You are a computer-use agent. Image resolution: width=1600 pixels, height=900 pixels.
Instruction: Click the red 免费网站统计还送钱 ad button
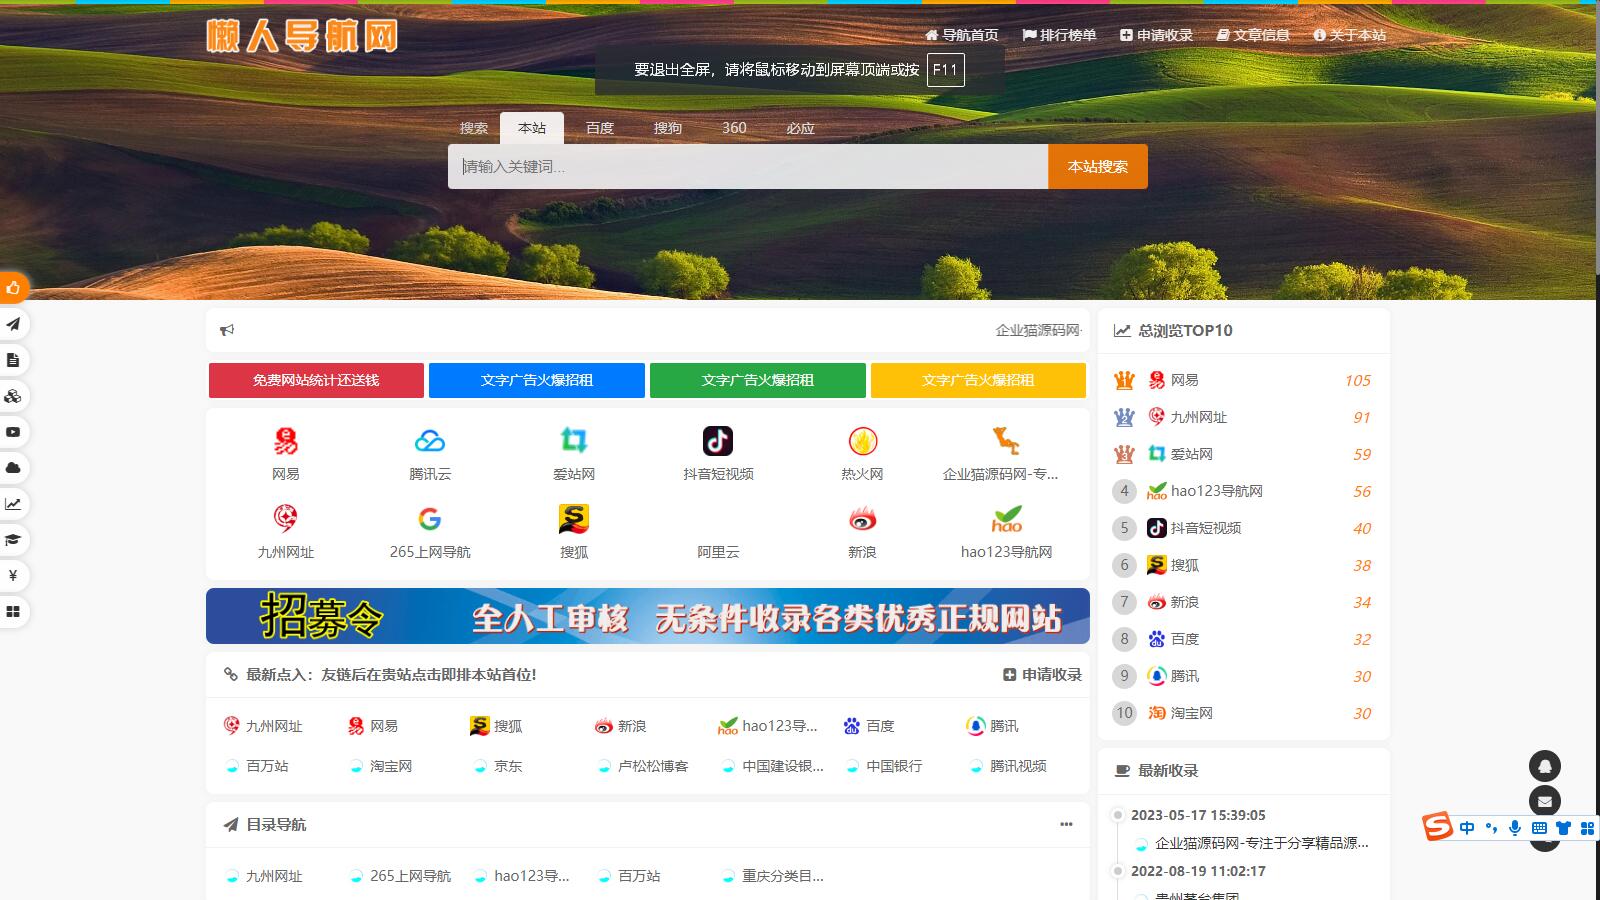point(316,380)
